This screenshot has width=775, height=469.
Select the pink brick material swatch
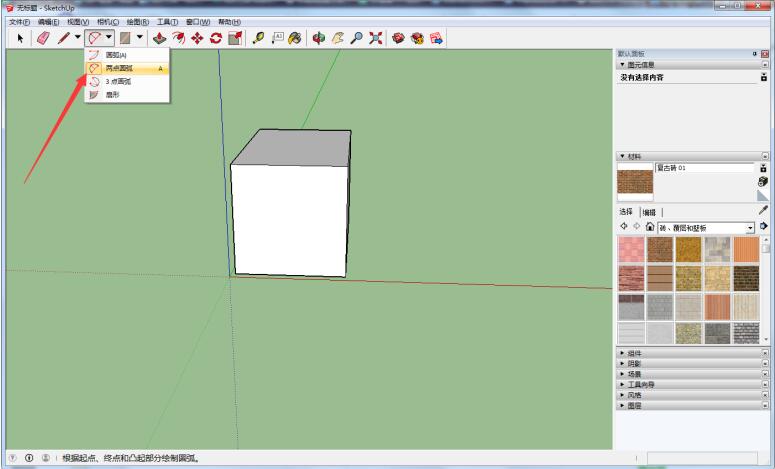631,249
